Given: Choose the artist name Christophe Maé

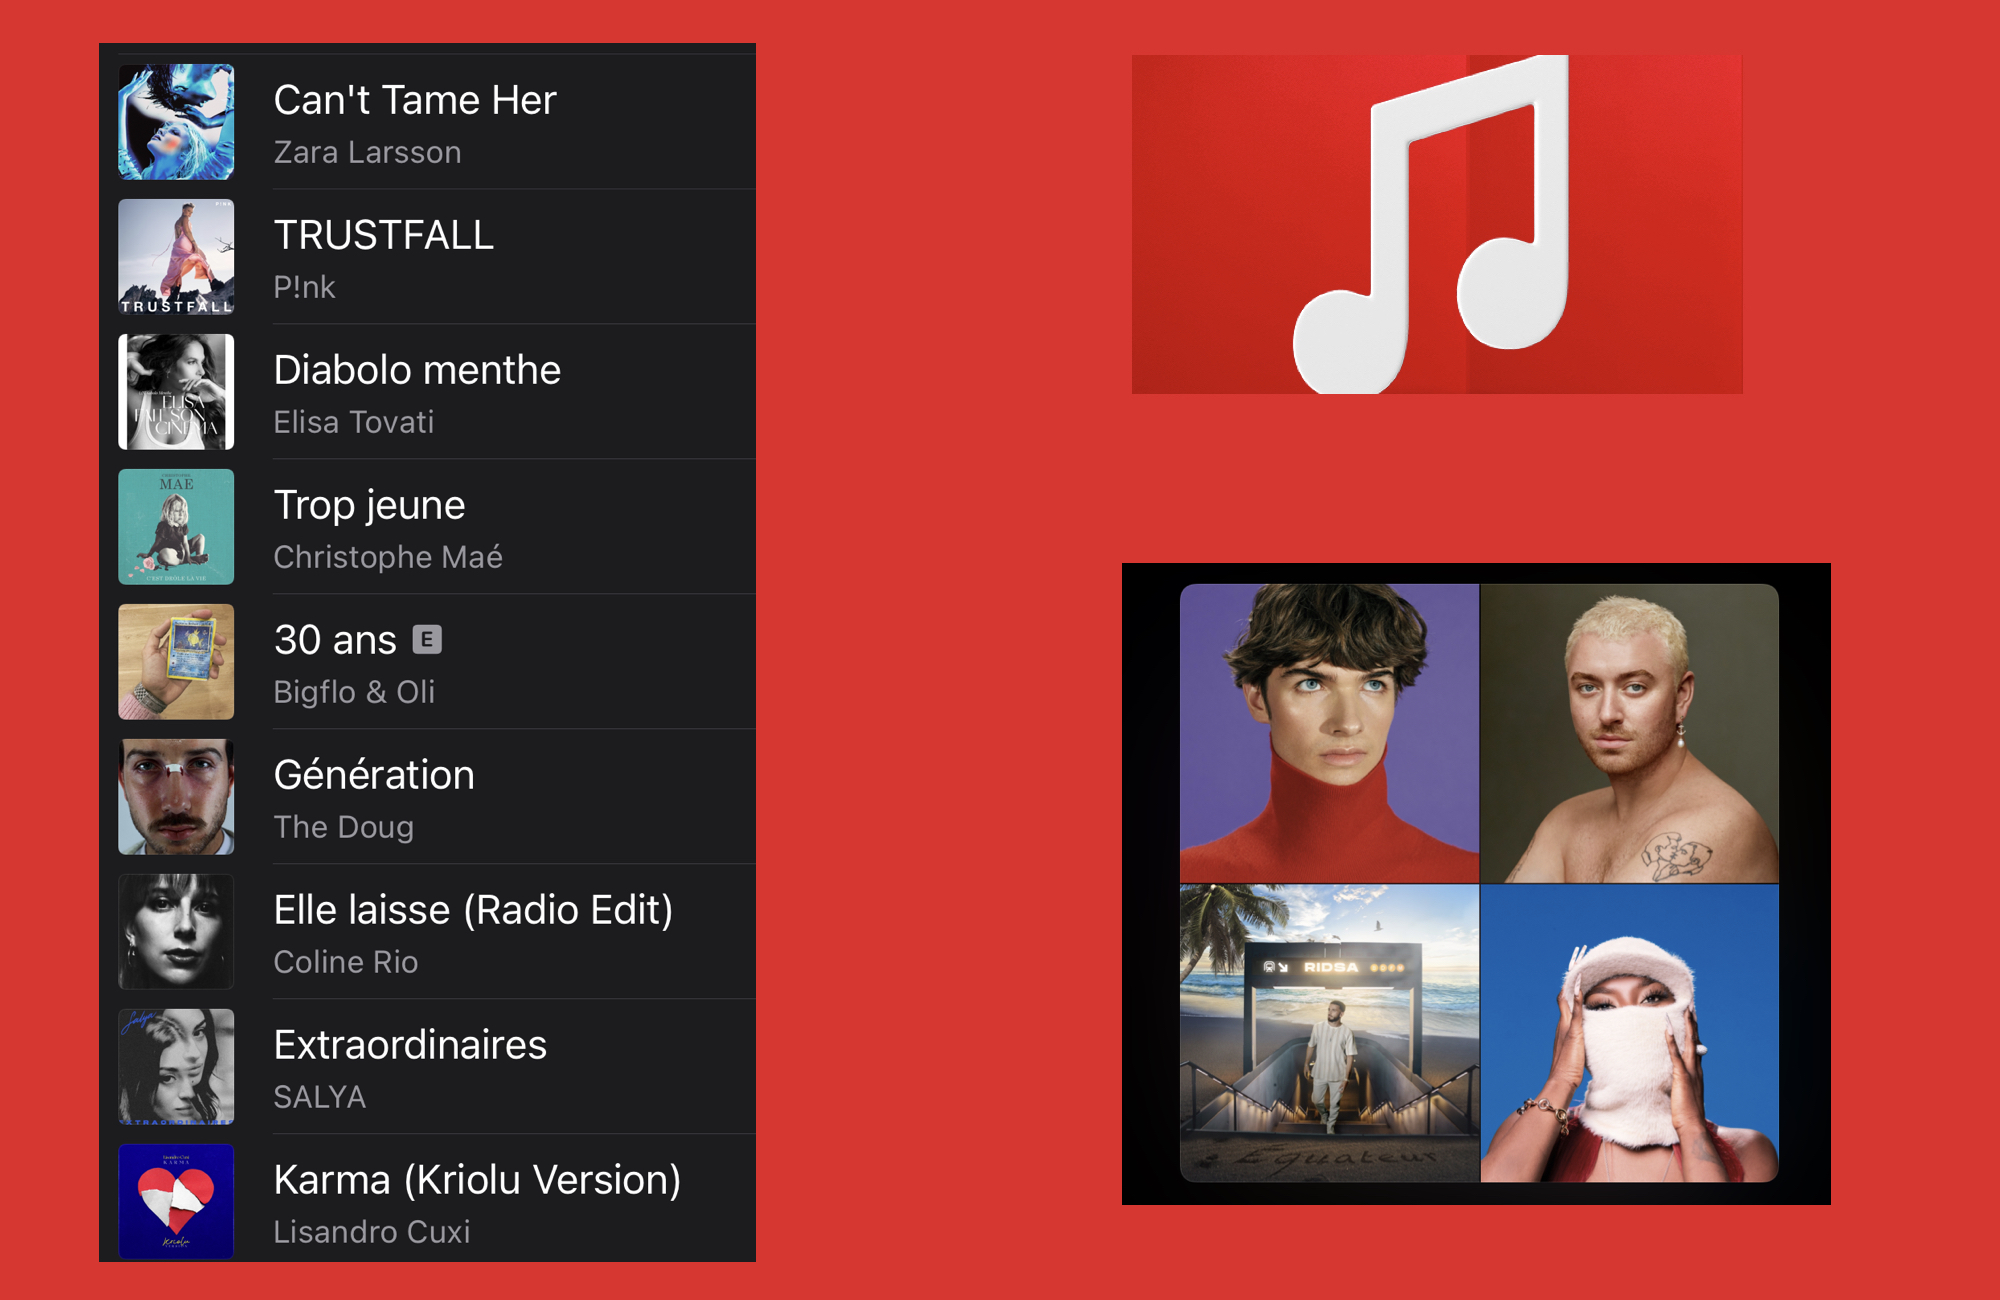Looking at the screenshot, I should point(388,557).
